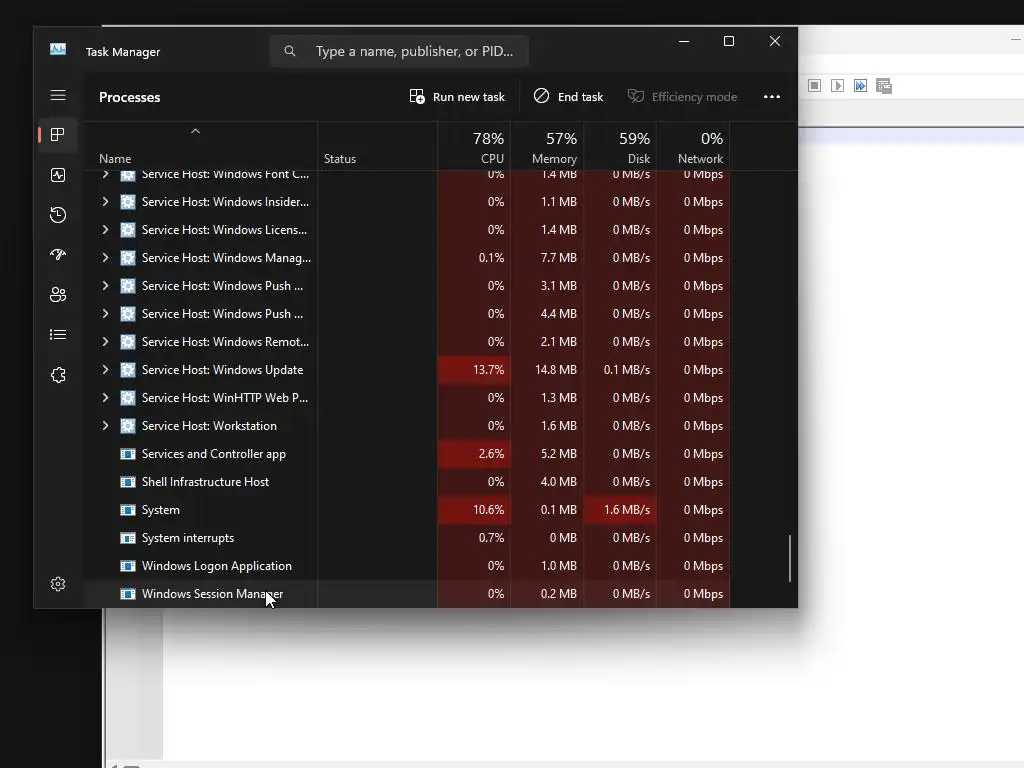The width and height of the screenshot is (1024, 768).
Task: Open App history from the sidebar
Action: [x=58, y=215]
